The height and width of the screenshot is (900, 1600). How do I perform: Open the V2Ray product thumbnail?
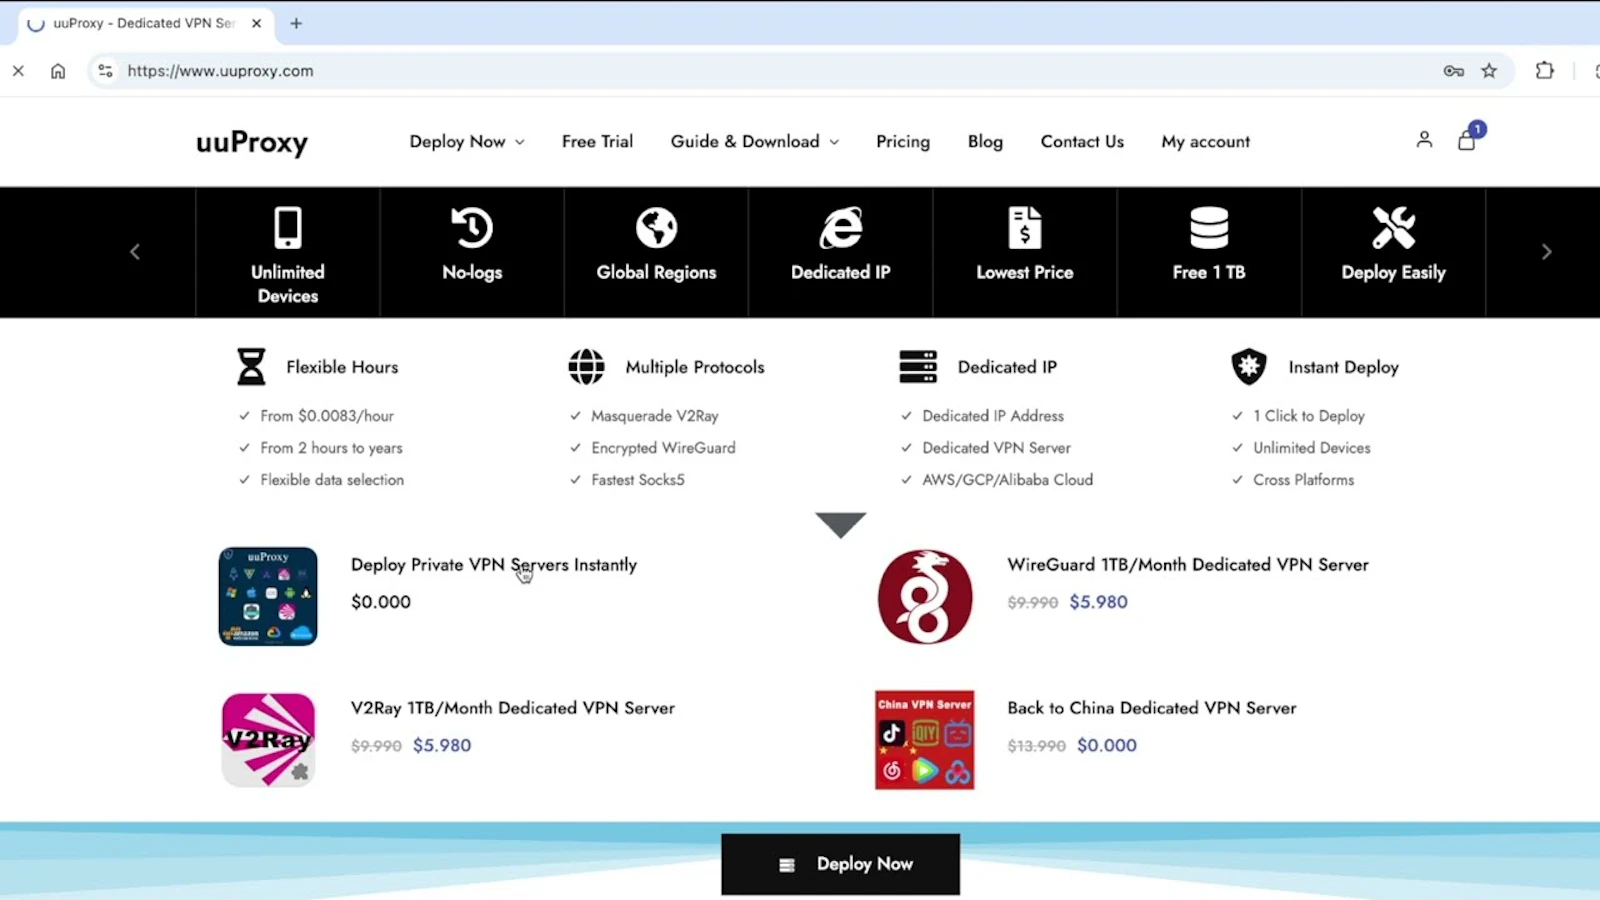tap(268, 740)
